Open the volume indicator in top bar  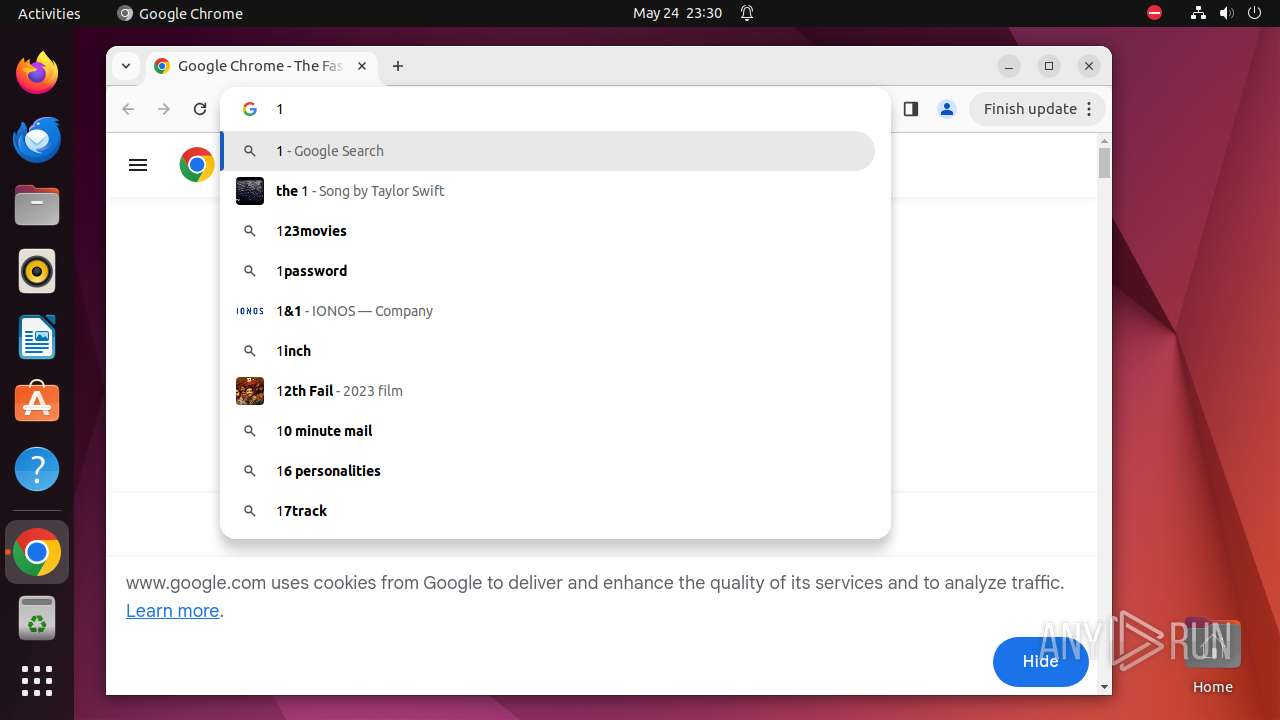coord(1226,13)
